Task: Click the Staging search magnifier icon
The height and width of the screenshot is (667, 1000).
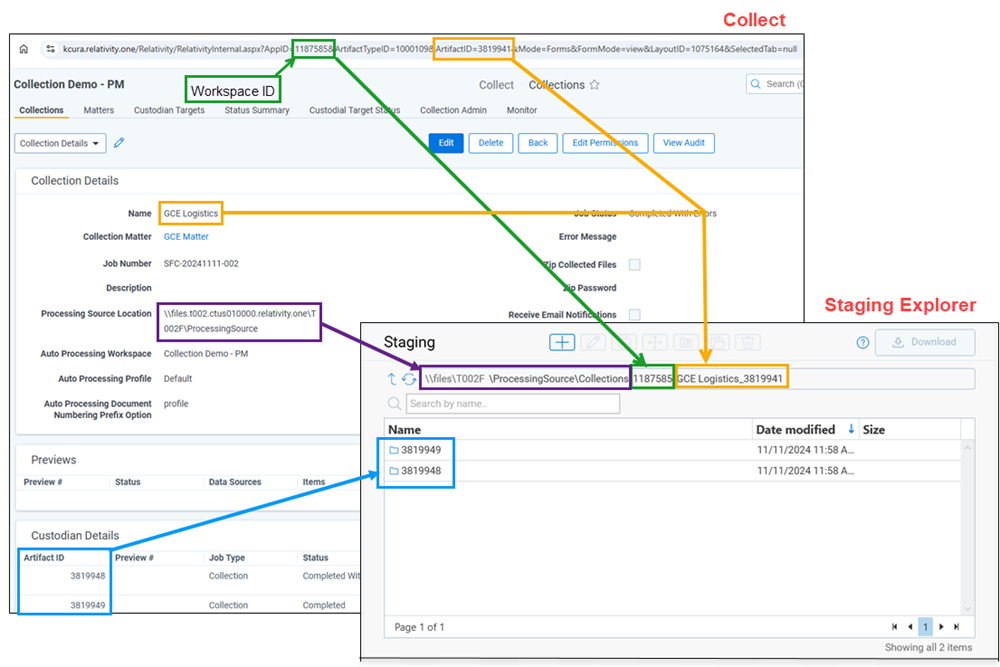Action: [394, 404]
